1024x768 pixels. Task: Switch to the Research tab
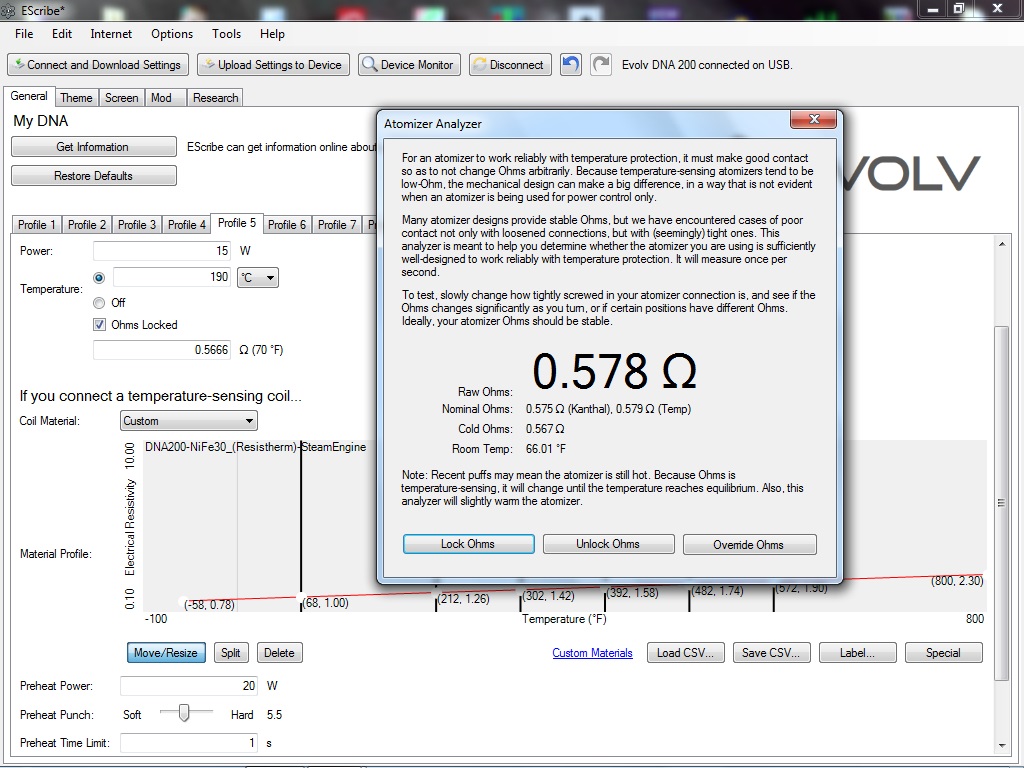click(215, 98)
